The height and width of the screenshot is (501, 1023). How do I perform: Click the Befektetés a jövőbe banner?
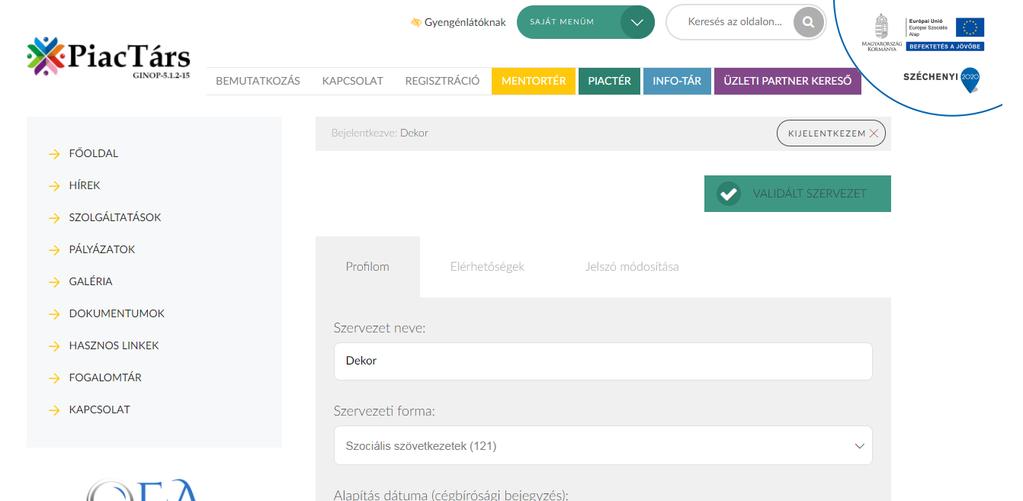click(945, 46)
